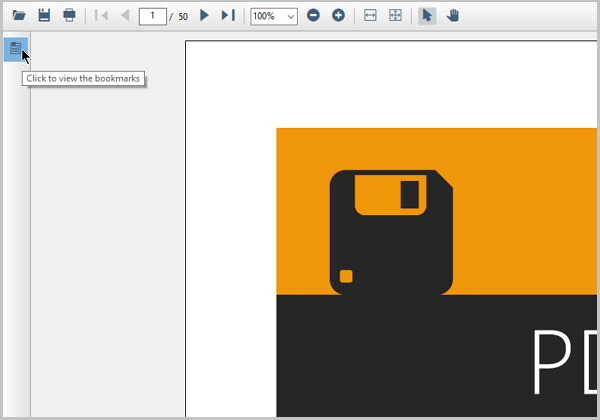
Task: Click the total page count 50
Action: [x=183, y=16]
